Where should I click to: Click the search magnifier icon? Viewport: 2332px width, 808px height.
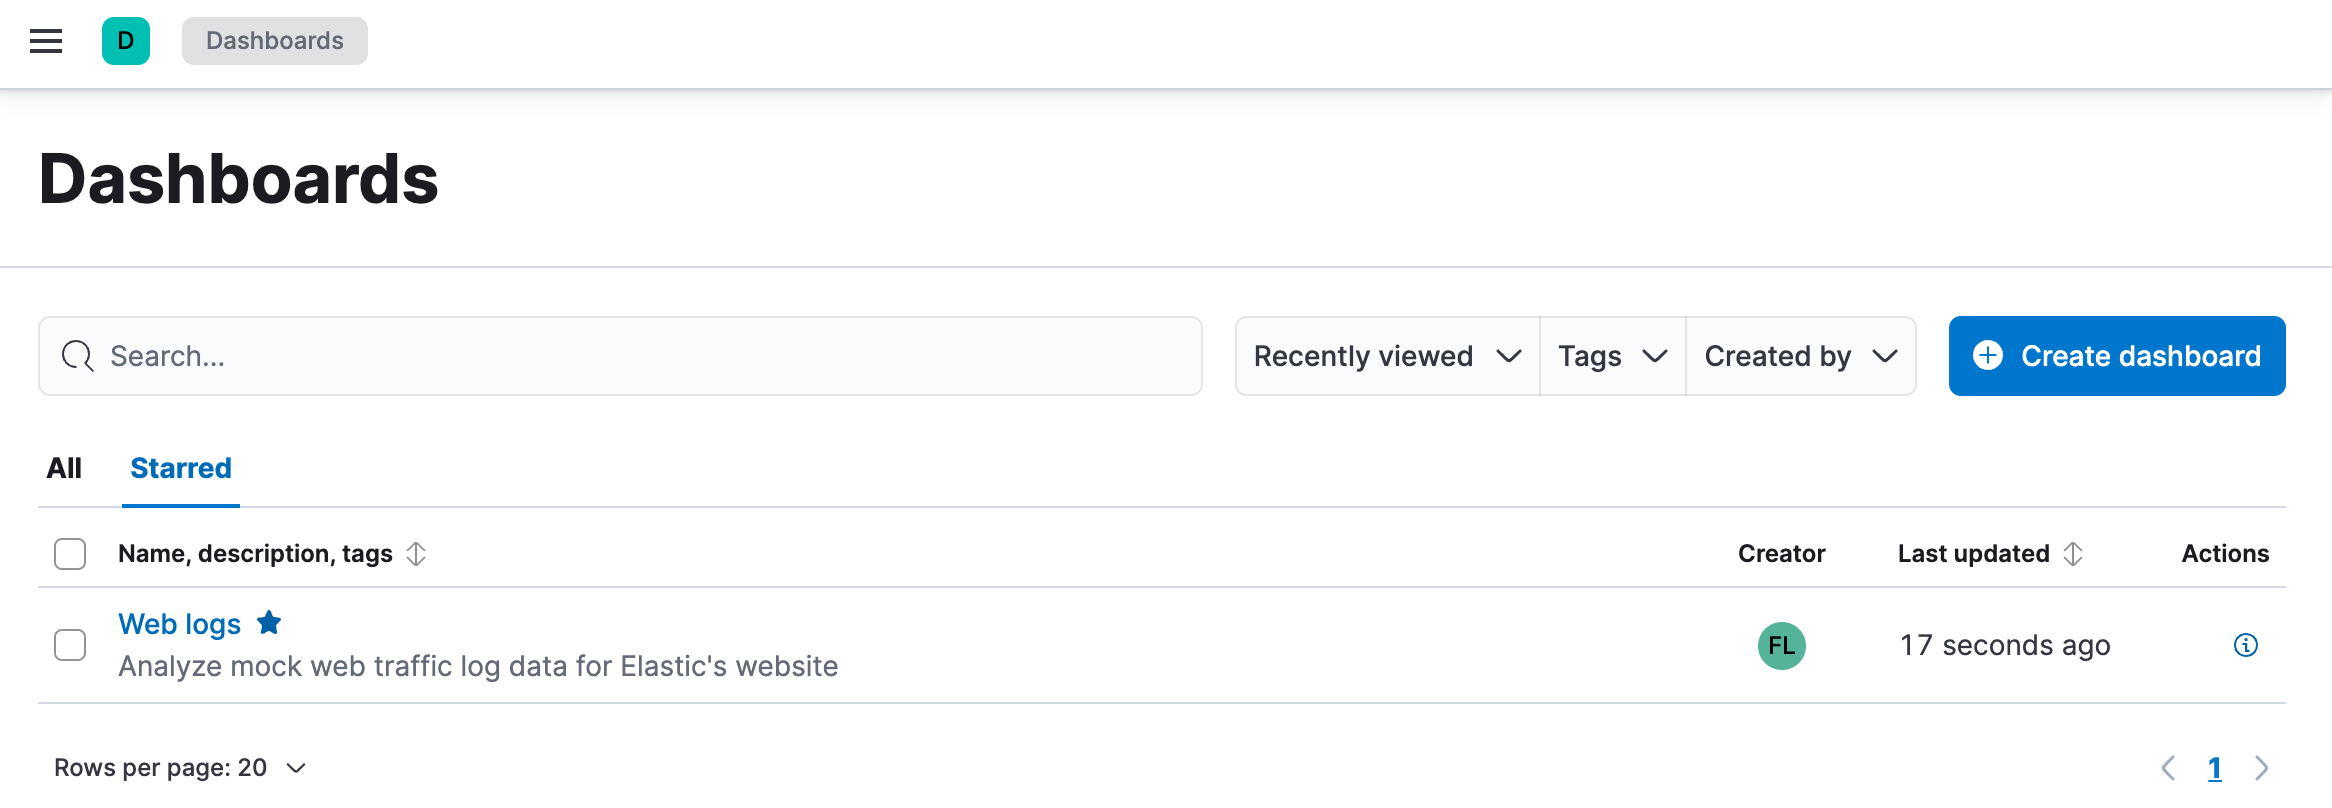77,355
